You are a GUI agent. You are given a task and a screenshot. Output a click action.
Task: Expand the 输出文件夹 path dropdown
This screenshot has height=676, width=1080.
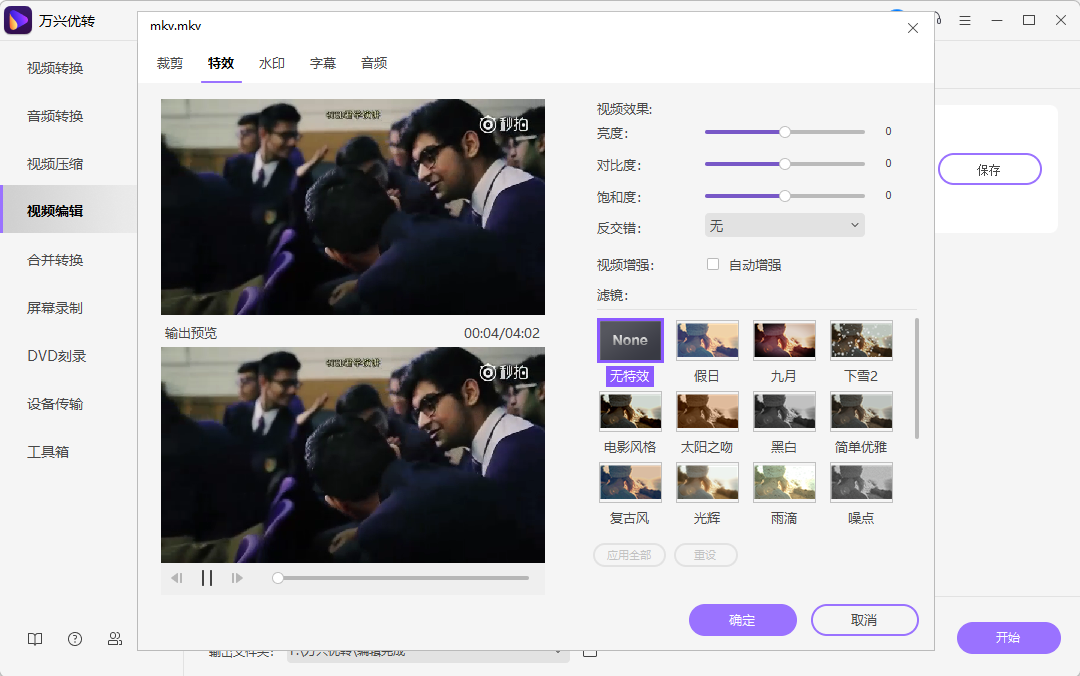[x=560, y=649]
